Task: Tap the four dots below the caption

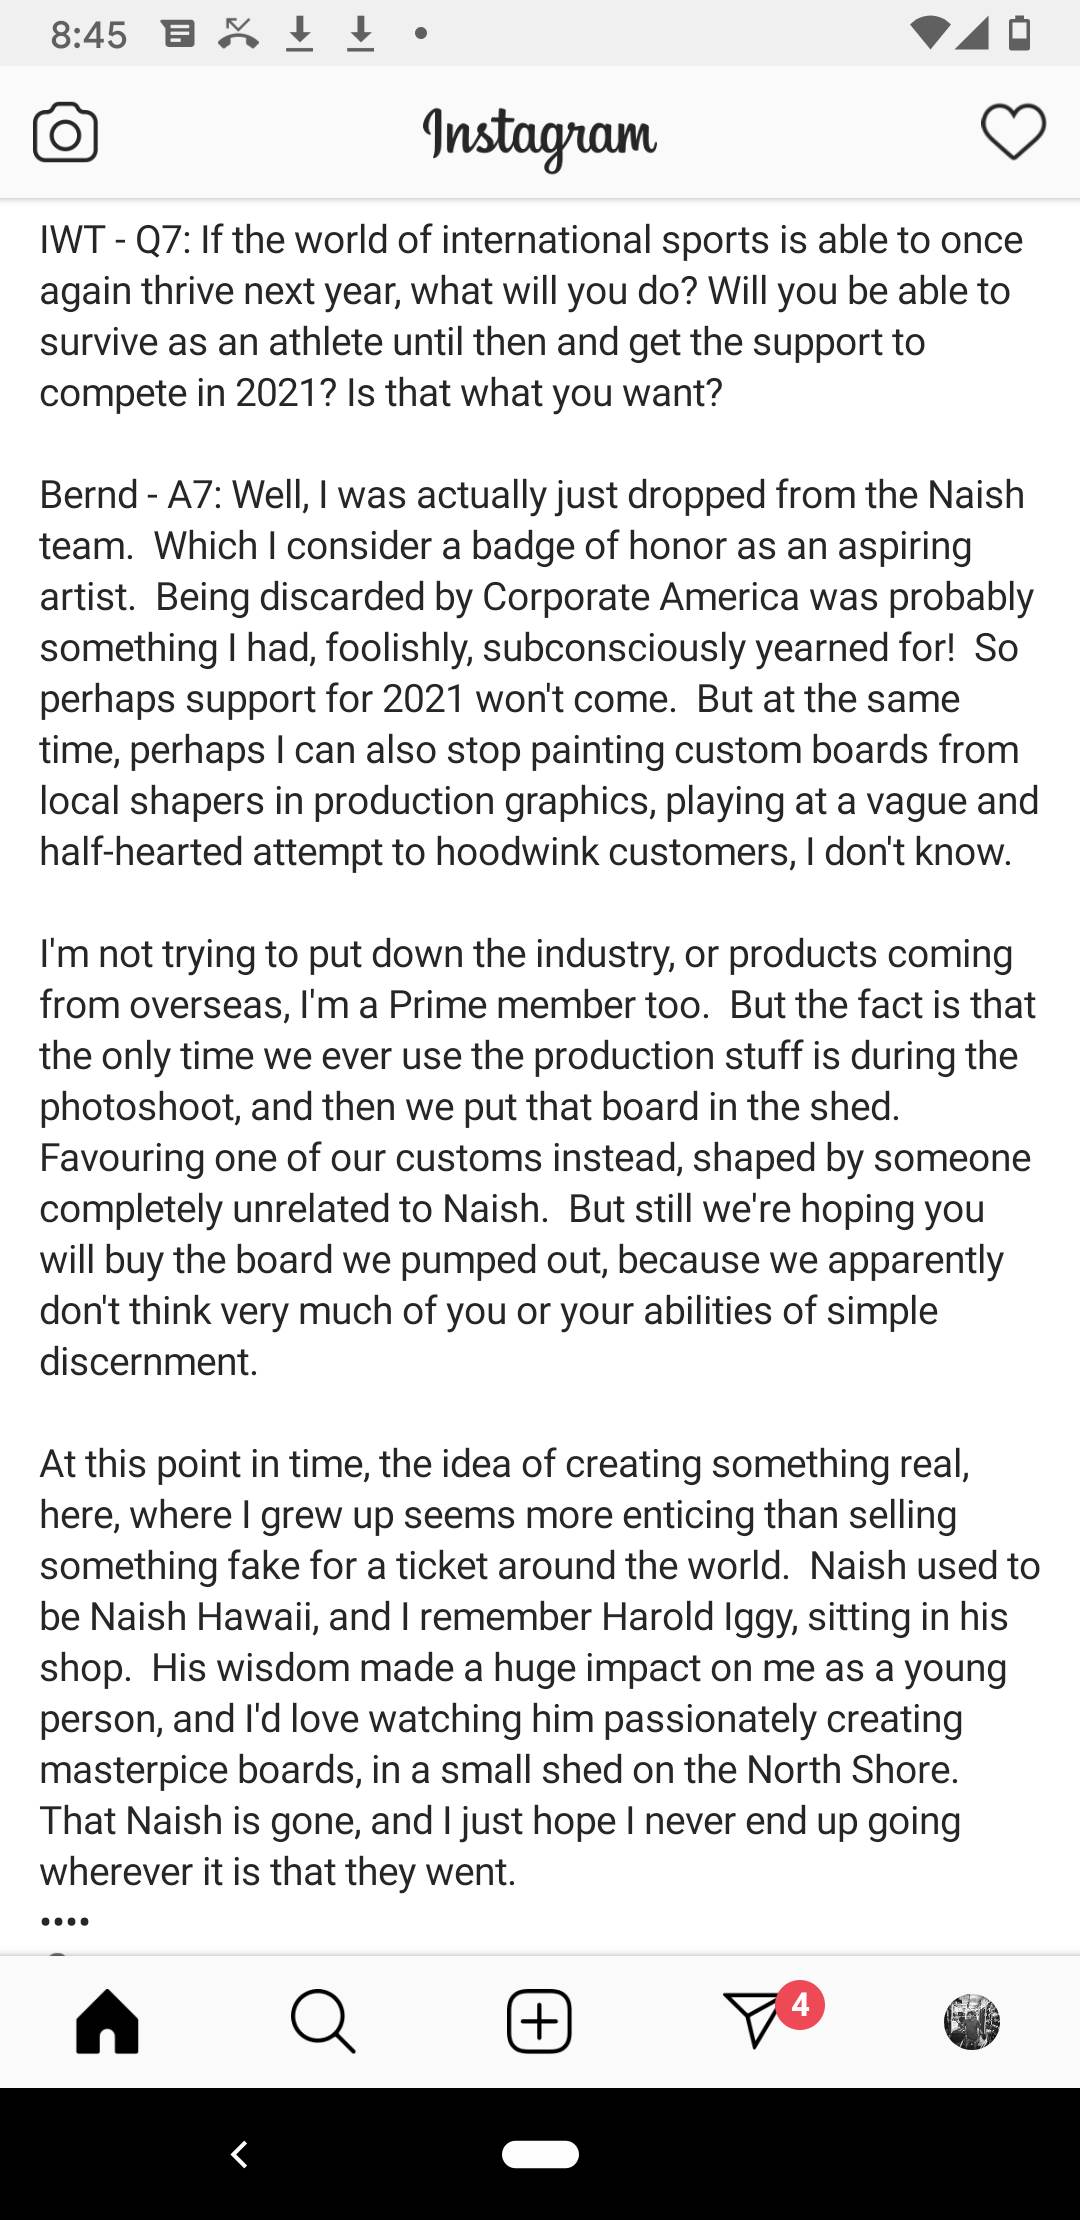Action: point(65,1921)
